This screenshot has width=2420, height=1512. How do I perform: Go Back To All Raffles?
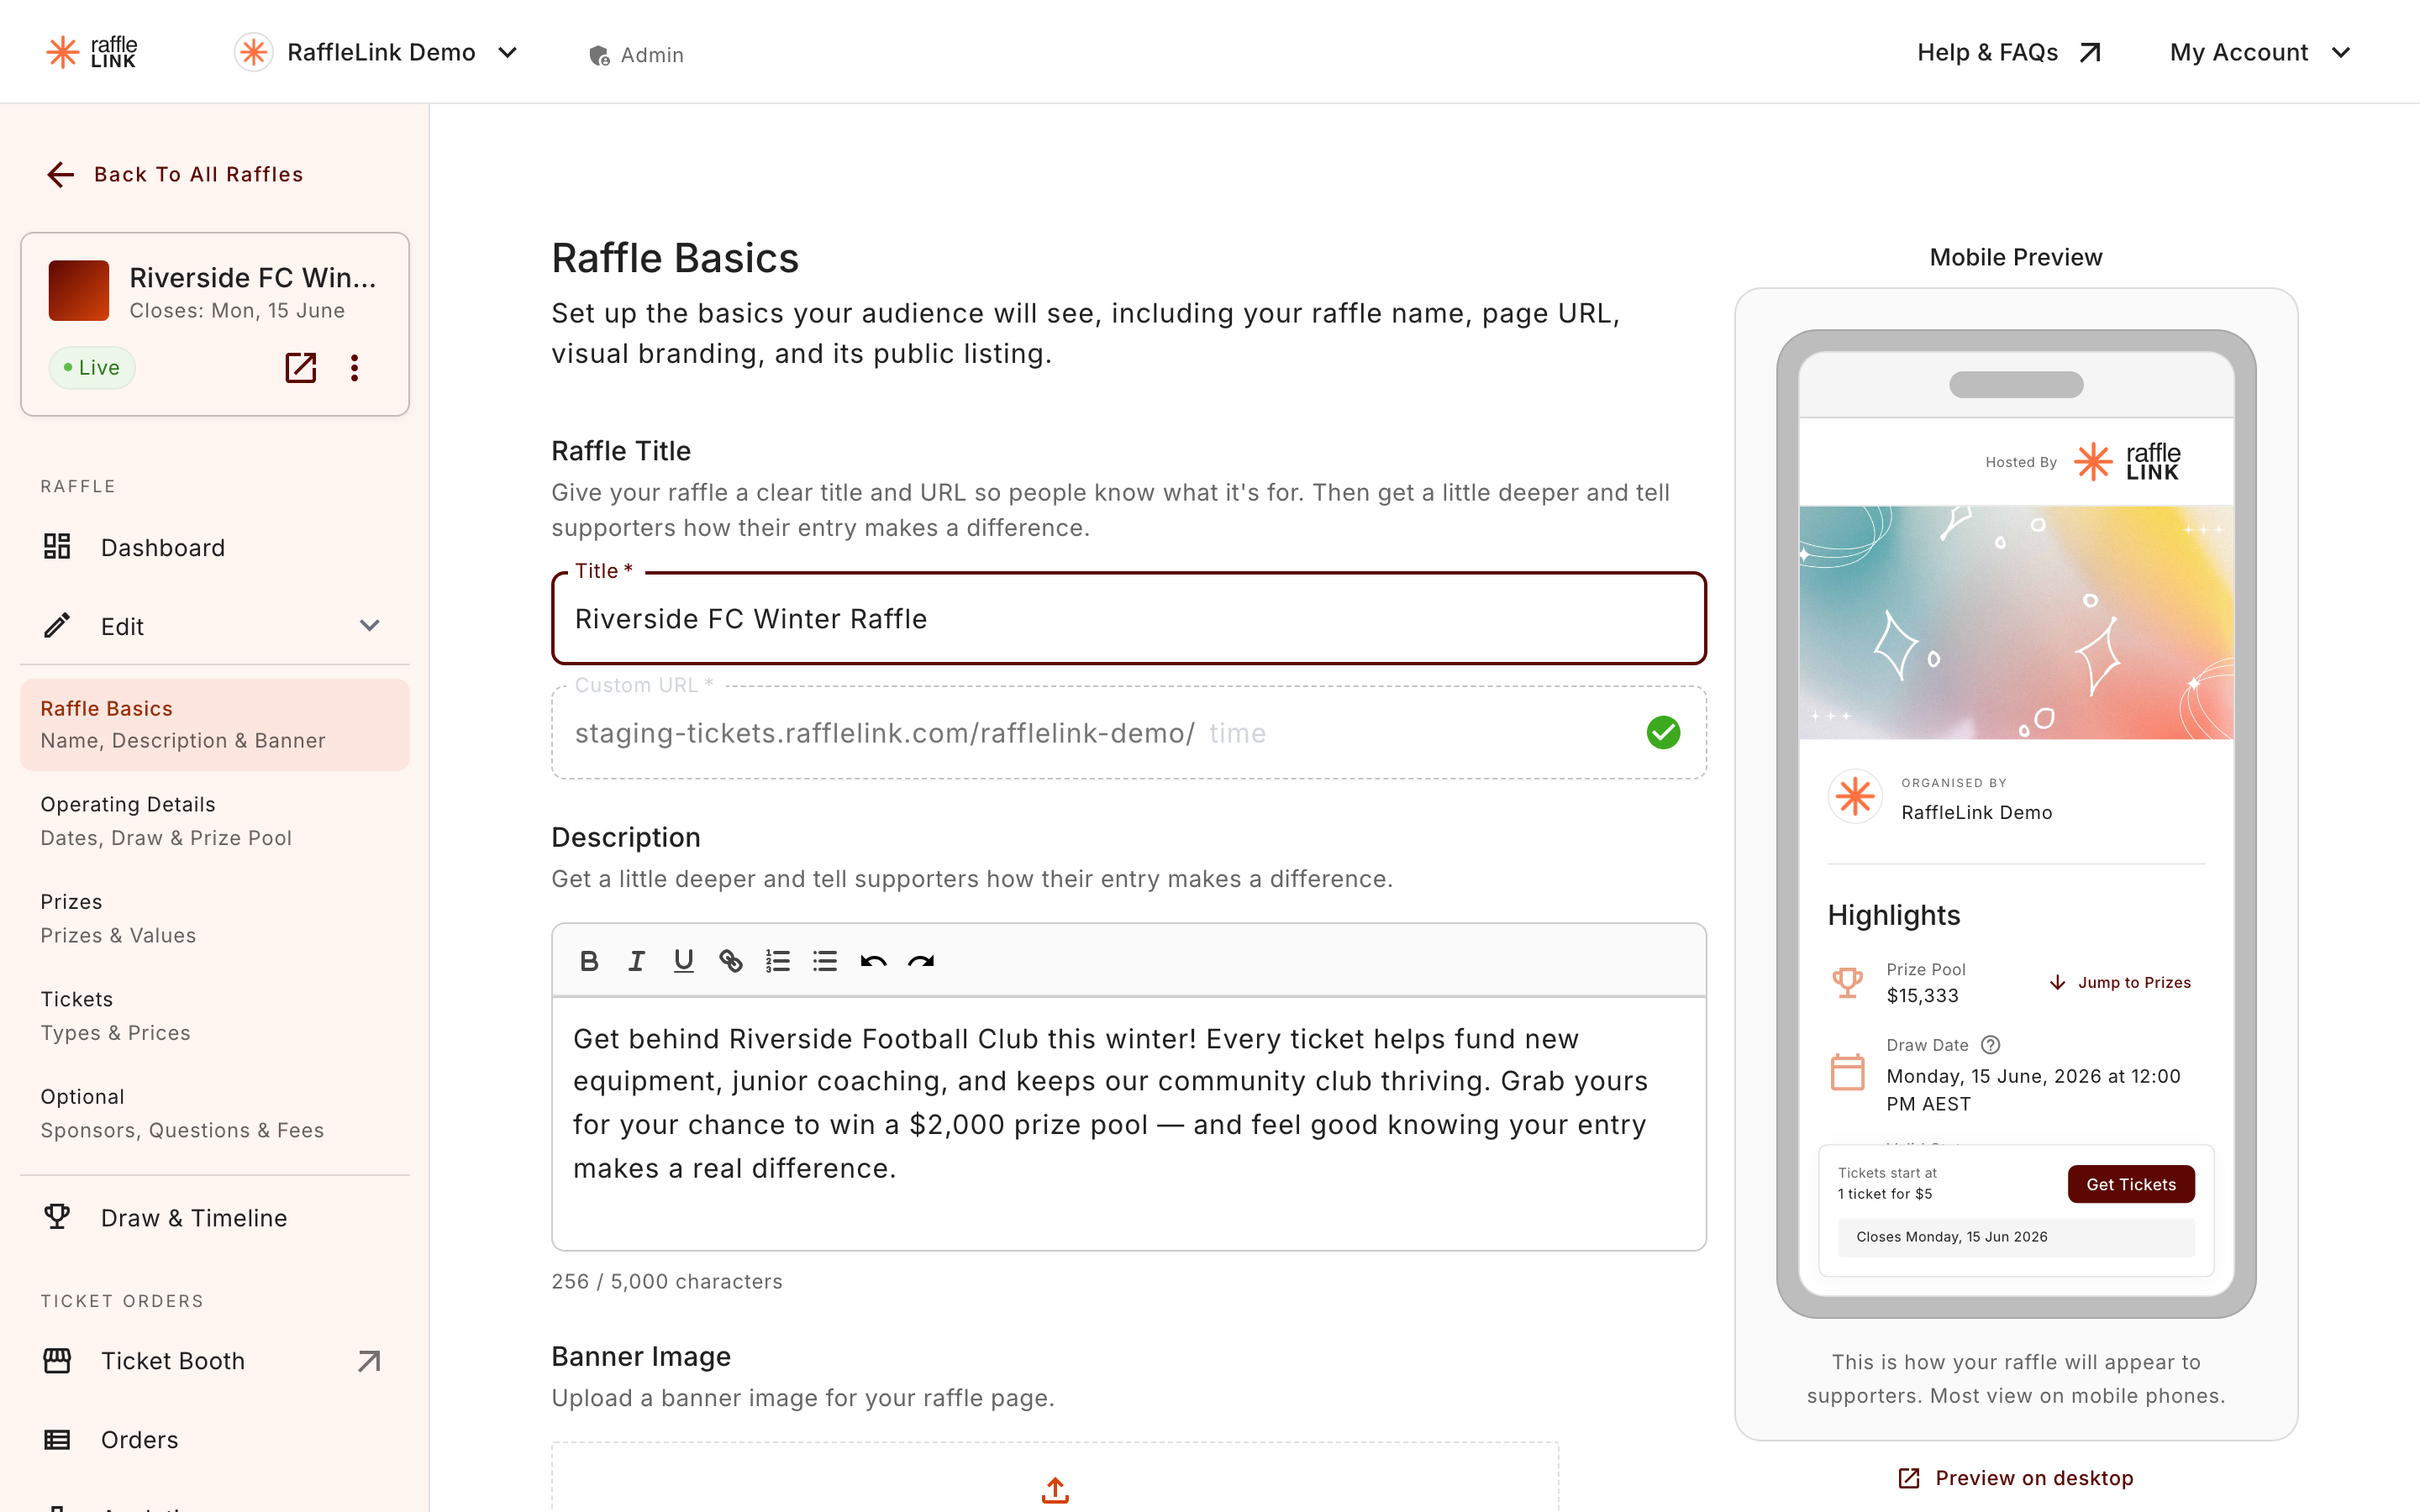click(175, 174)
